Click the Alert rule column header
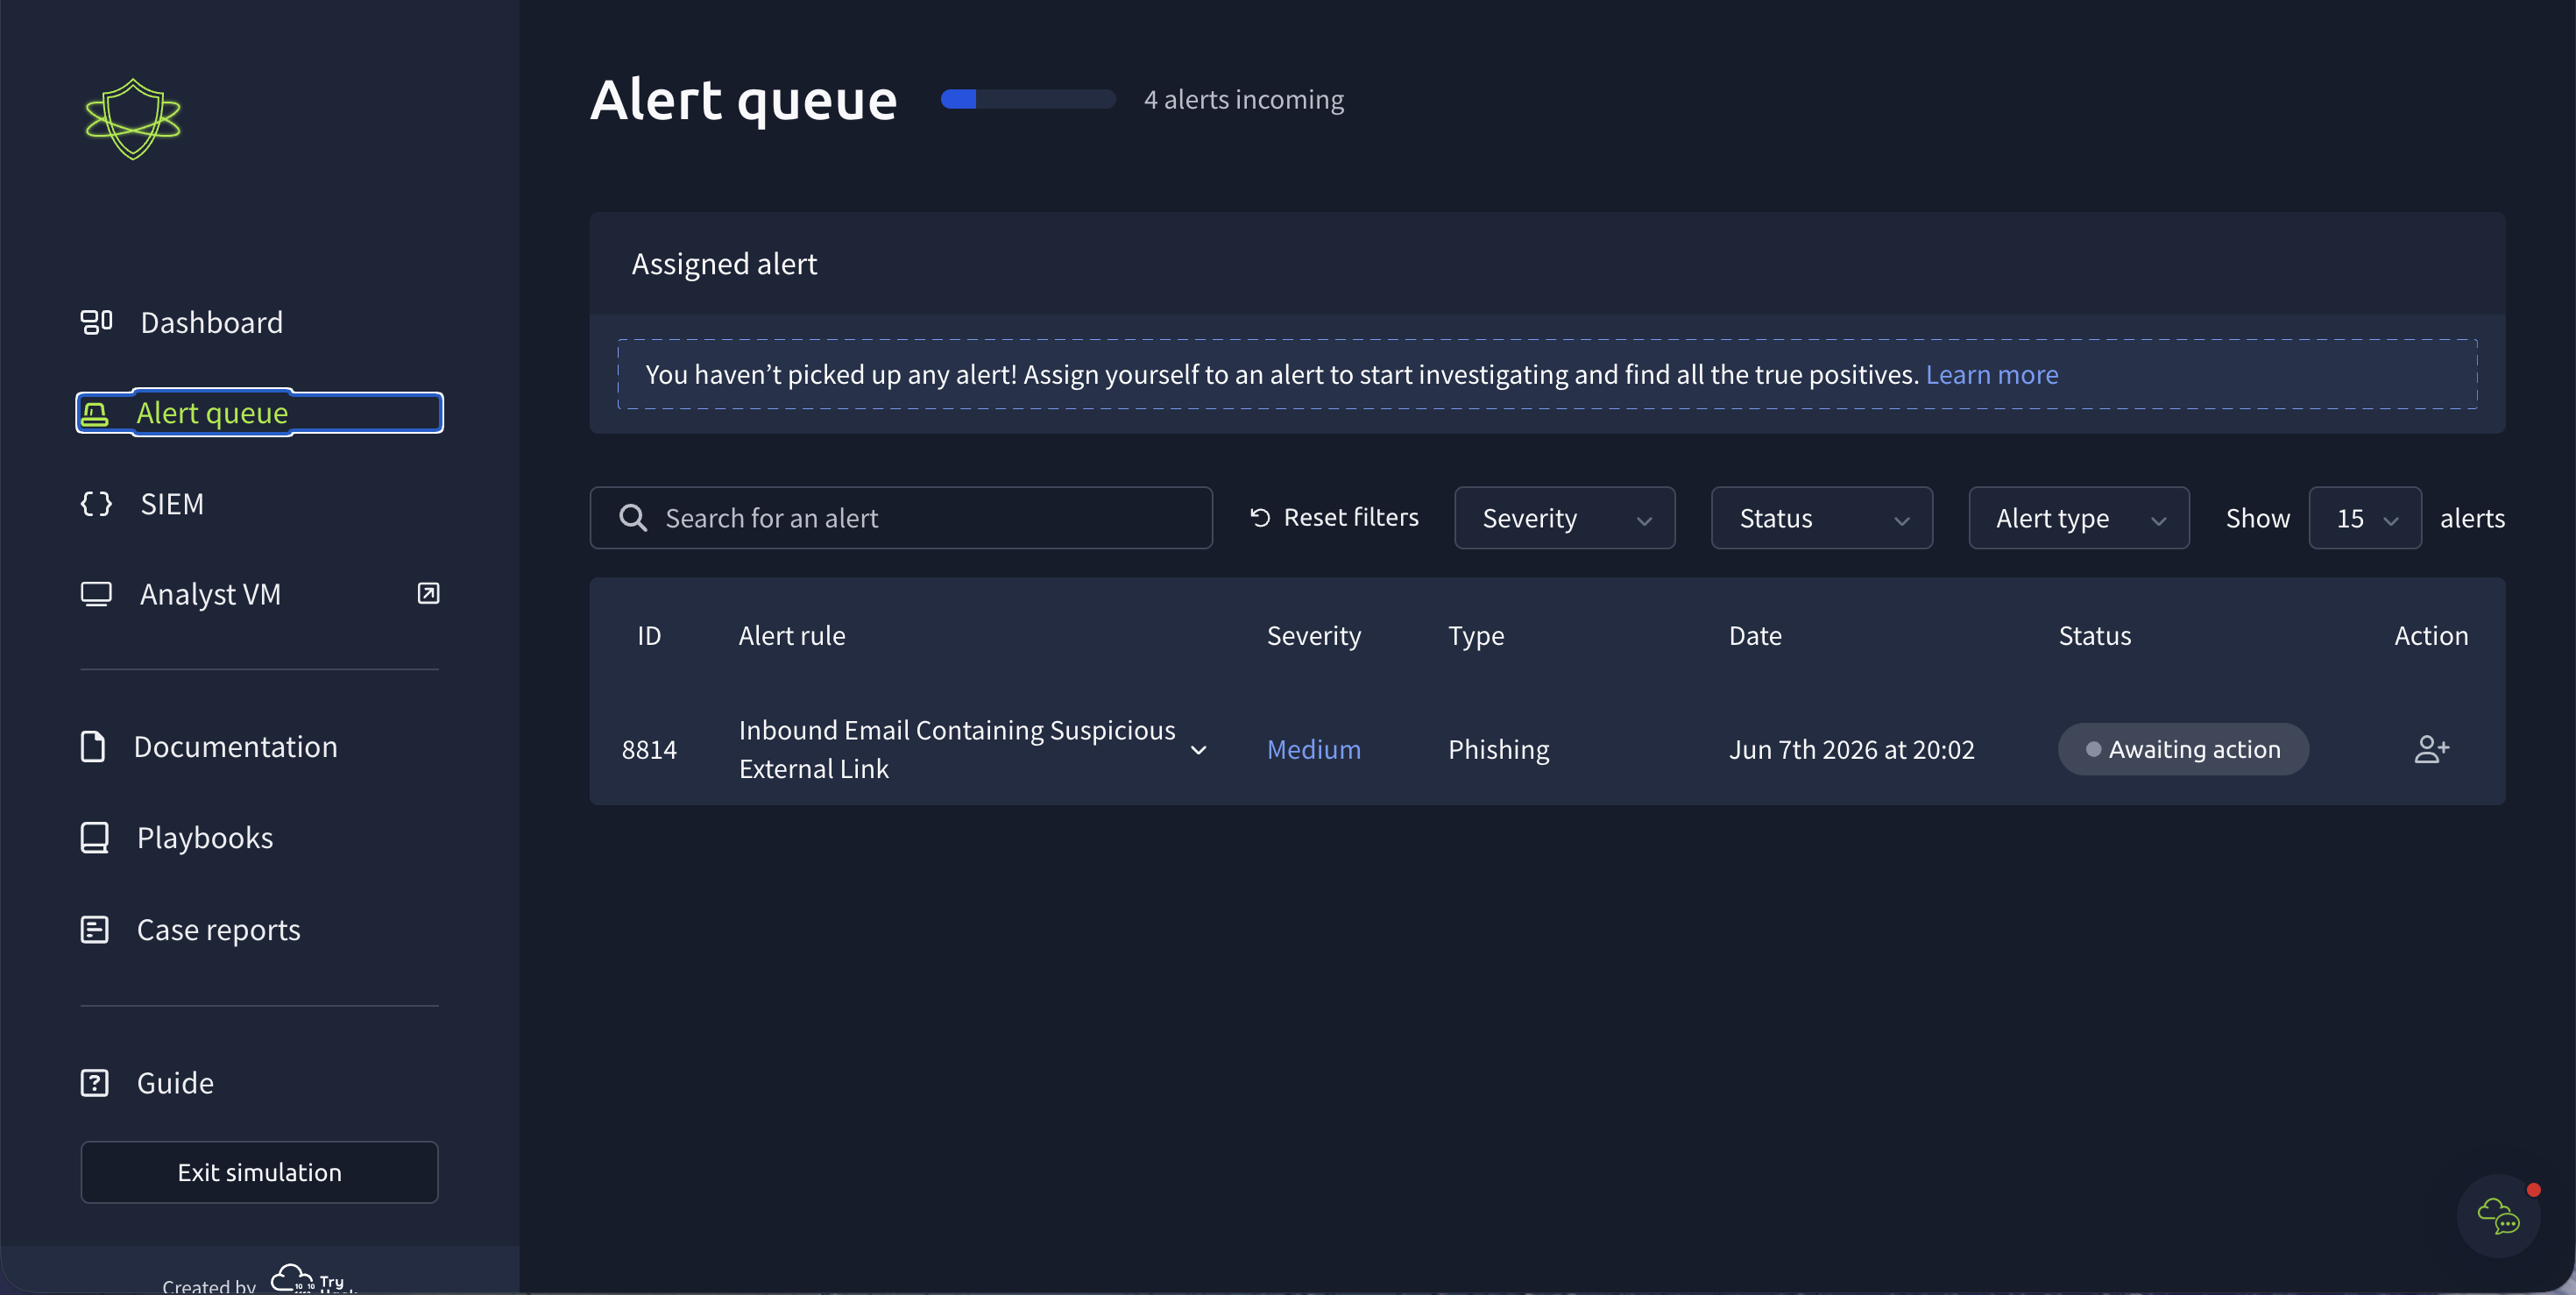2576x1295 pixels. pos(791,635)
